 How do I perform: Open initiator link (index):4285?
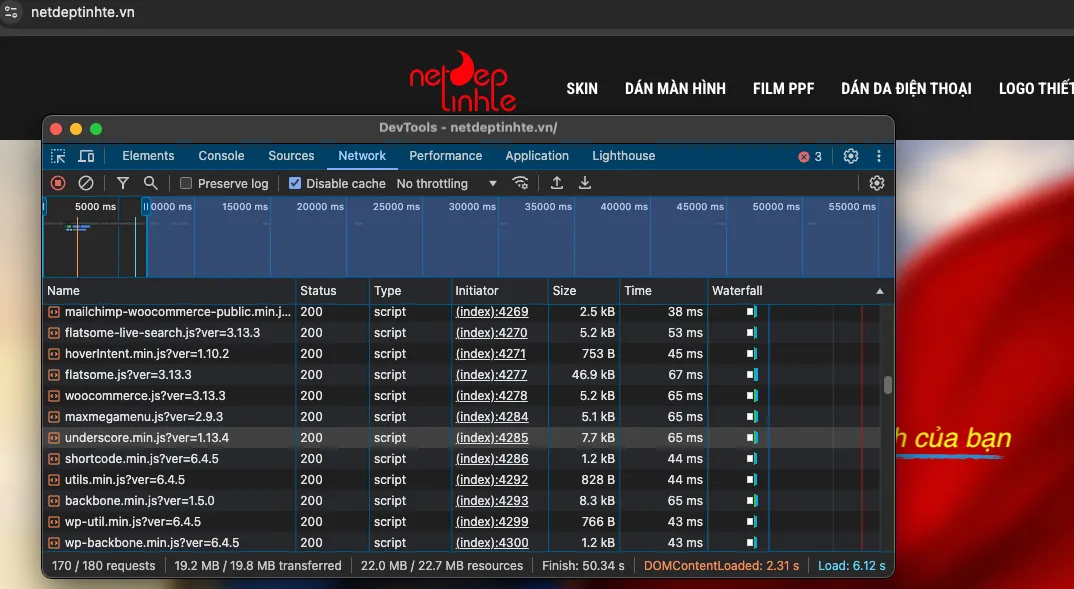point(492,438)
